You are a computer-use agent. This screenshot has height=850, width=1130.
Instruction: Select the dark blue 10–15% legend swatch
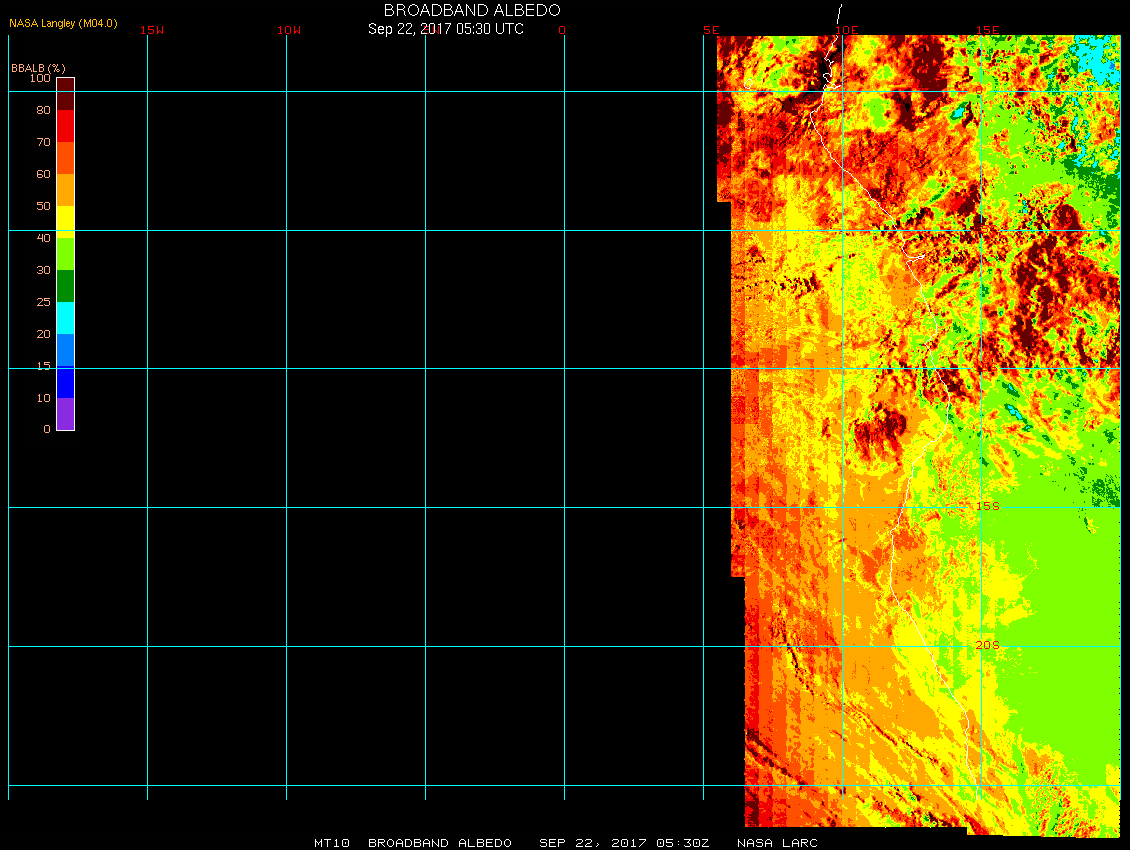coord(65,382)
